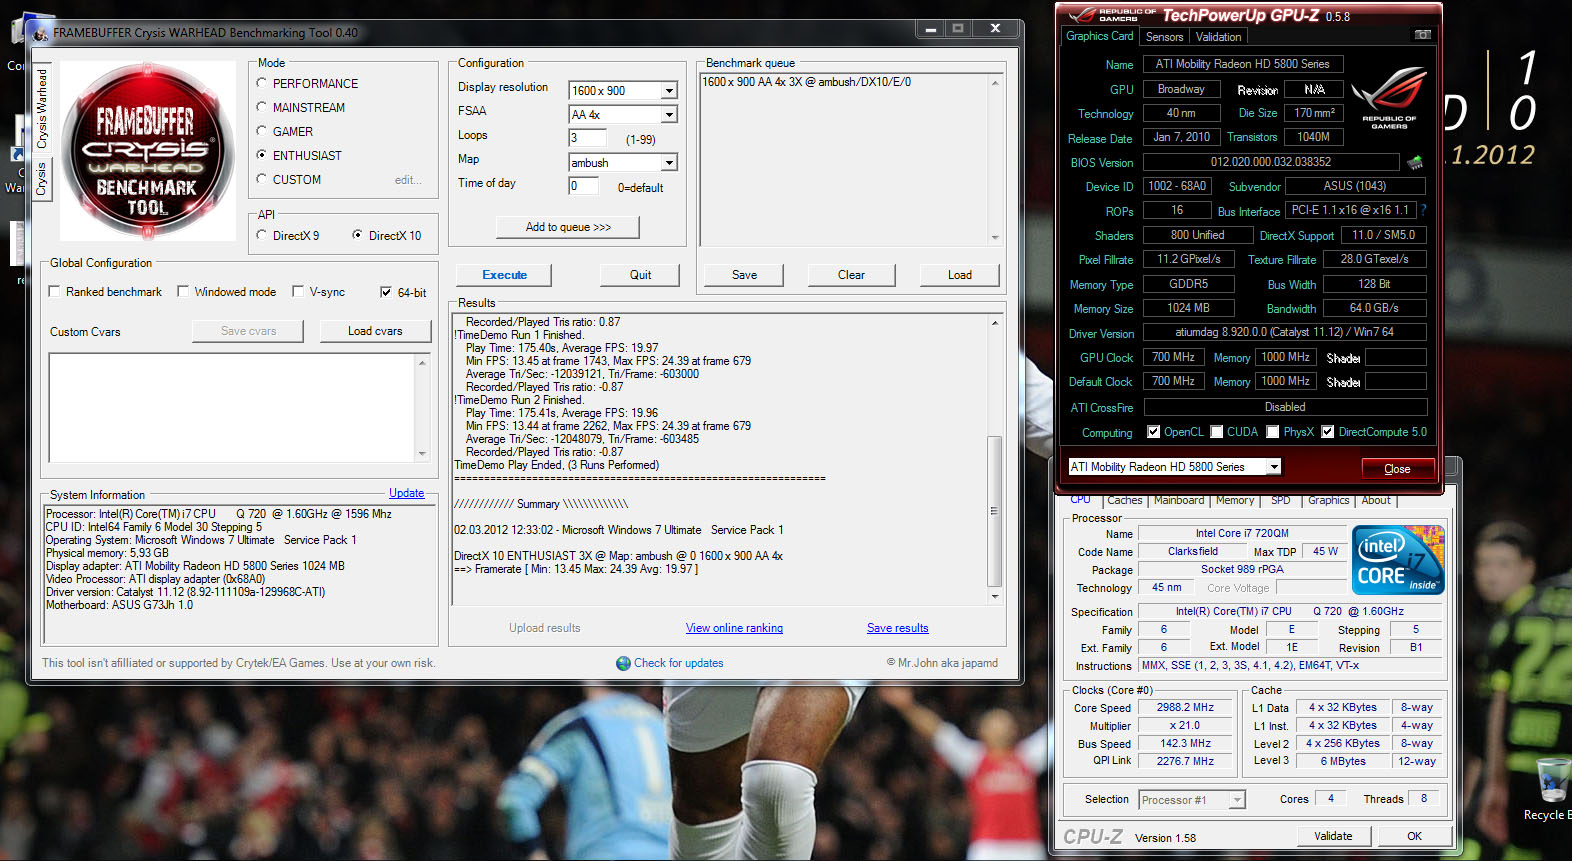Expand the FSAA anti-aliasing dropdown
The height and width of the screenshot is (861, 1572).
[669, 115]
